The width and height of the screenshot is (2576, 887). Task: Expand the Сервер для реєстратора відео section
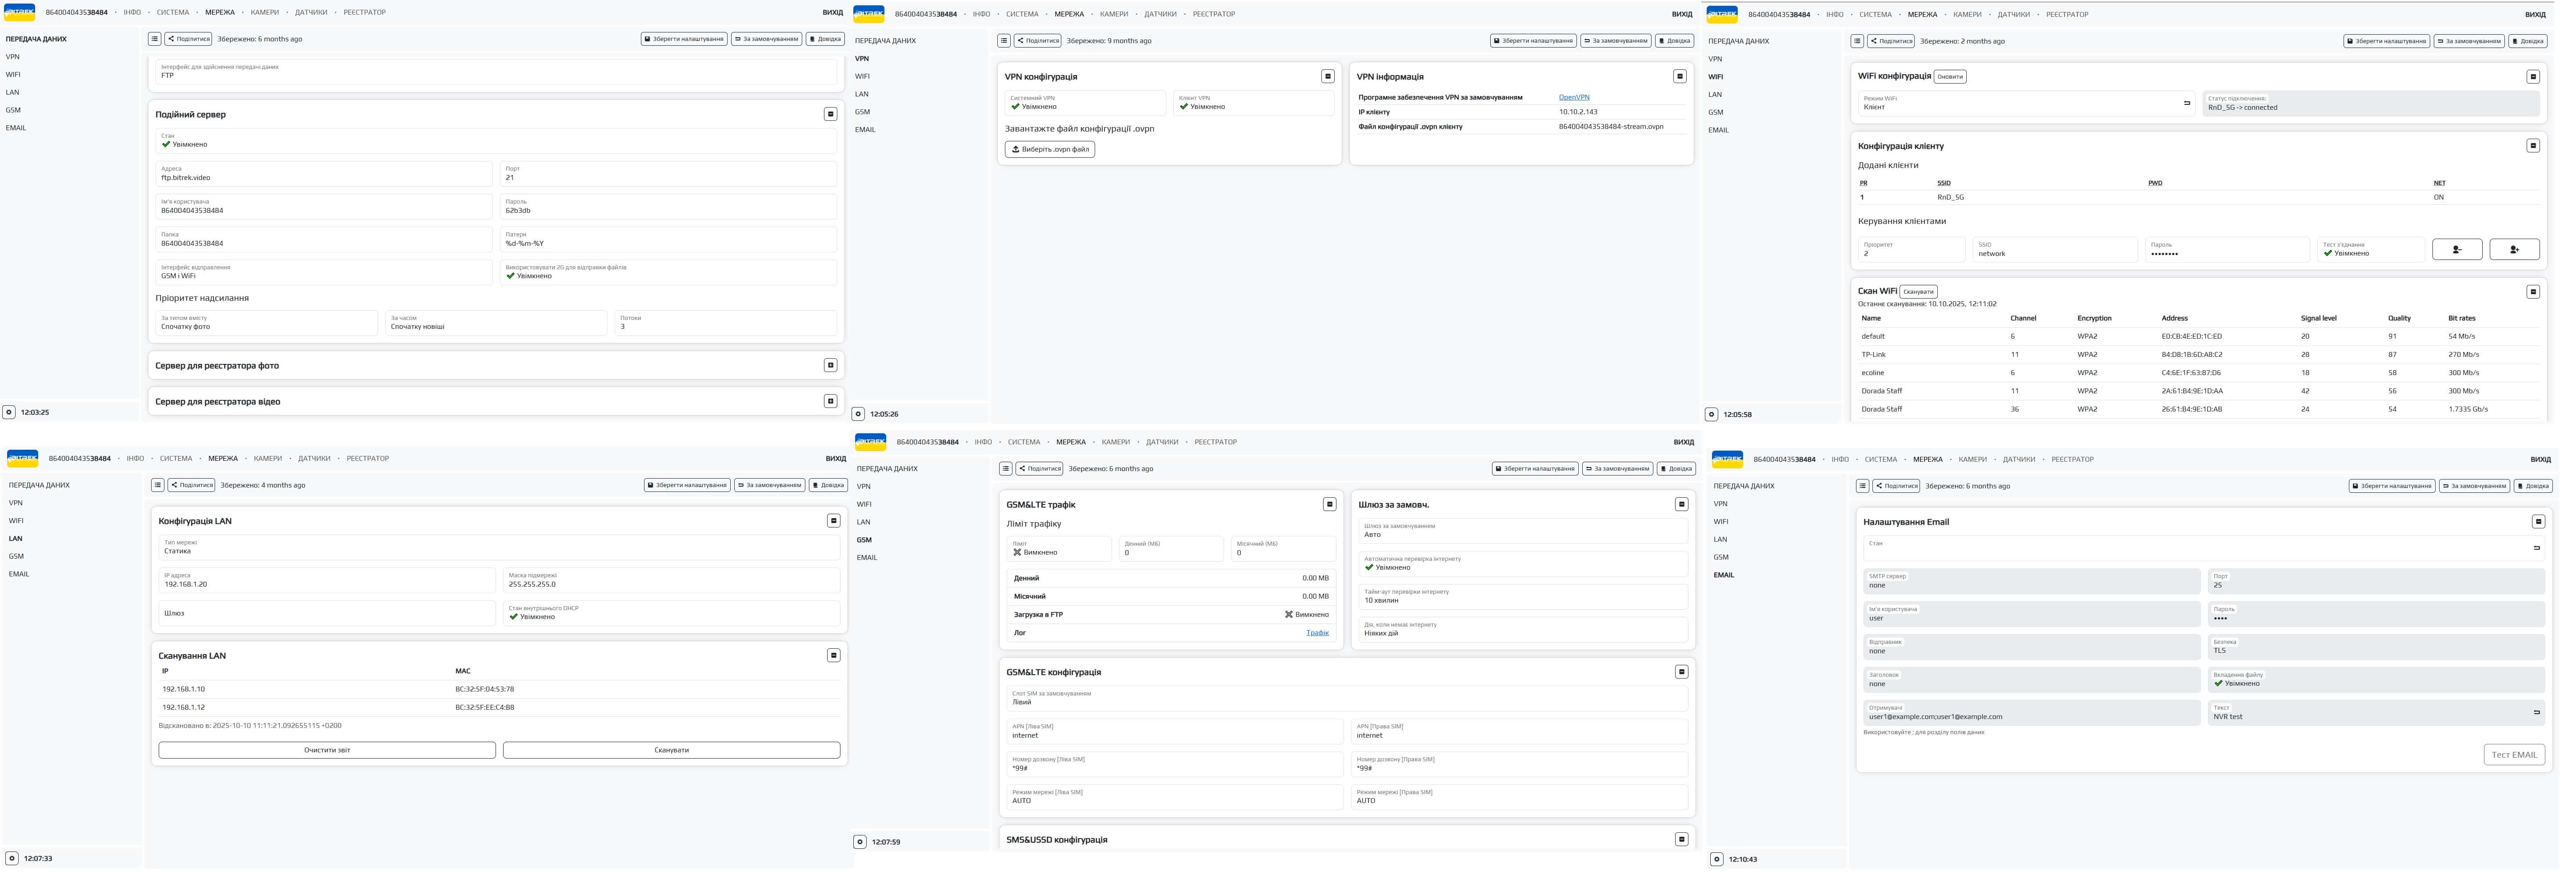(x=830, y=401)
